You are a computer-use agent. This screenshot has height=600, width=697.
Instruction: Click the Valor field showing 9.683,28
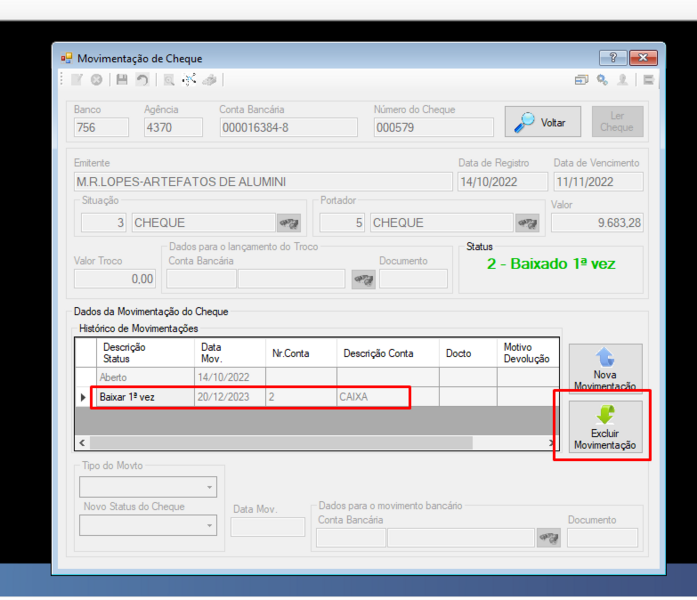pyautogui.click(x=597, y=223)
